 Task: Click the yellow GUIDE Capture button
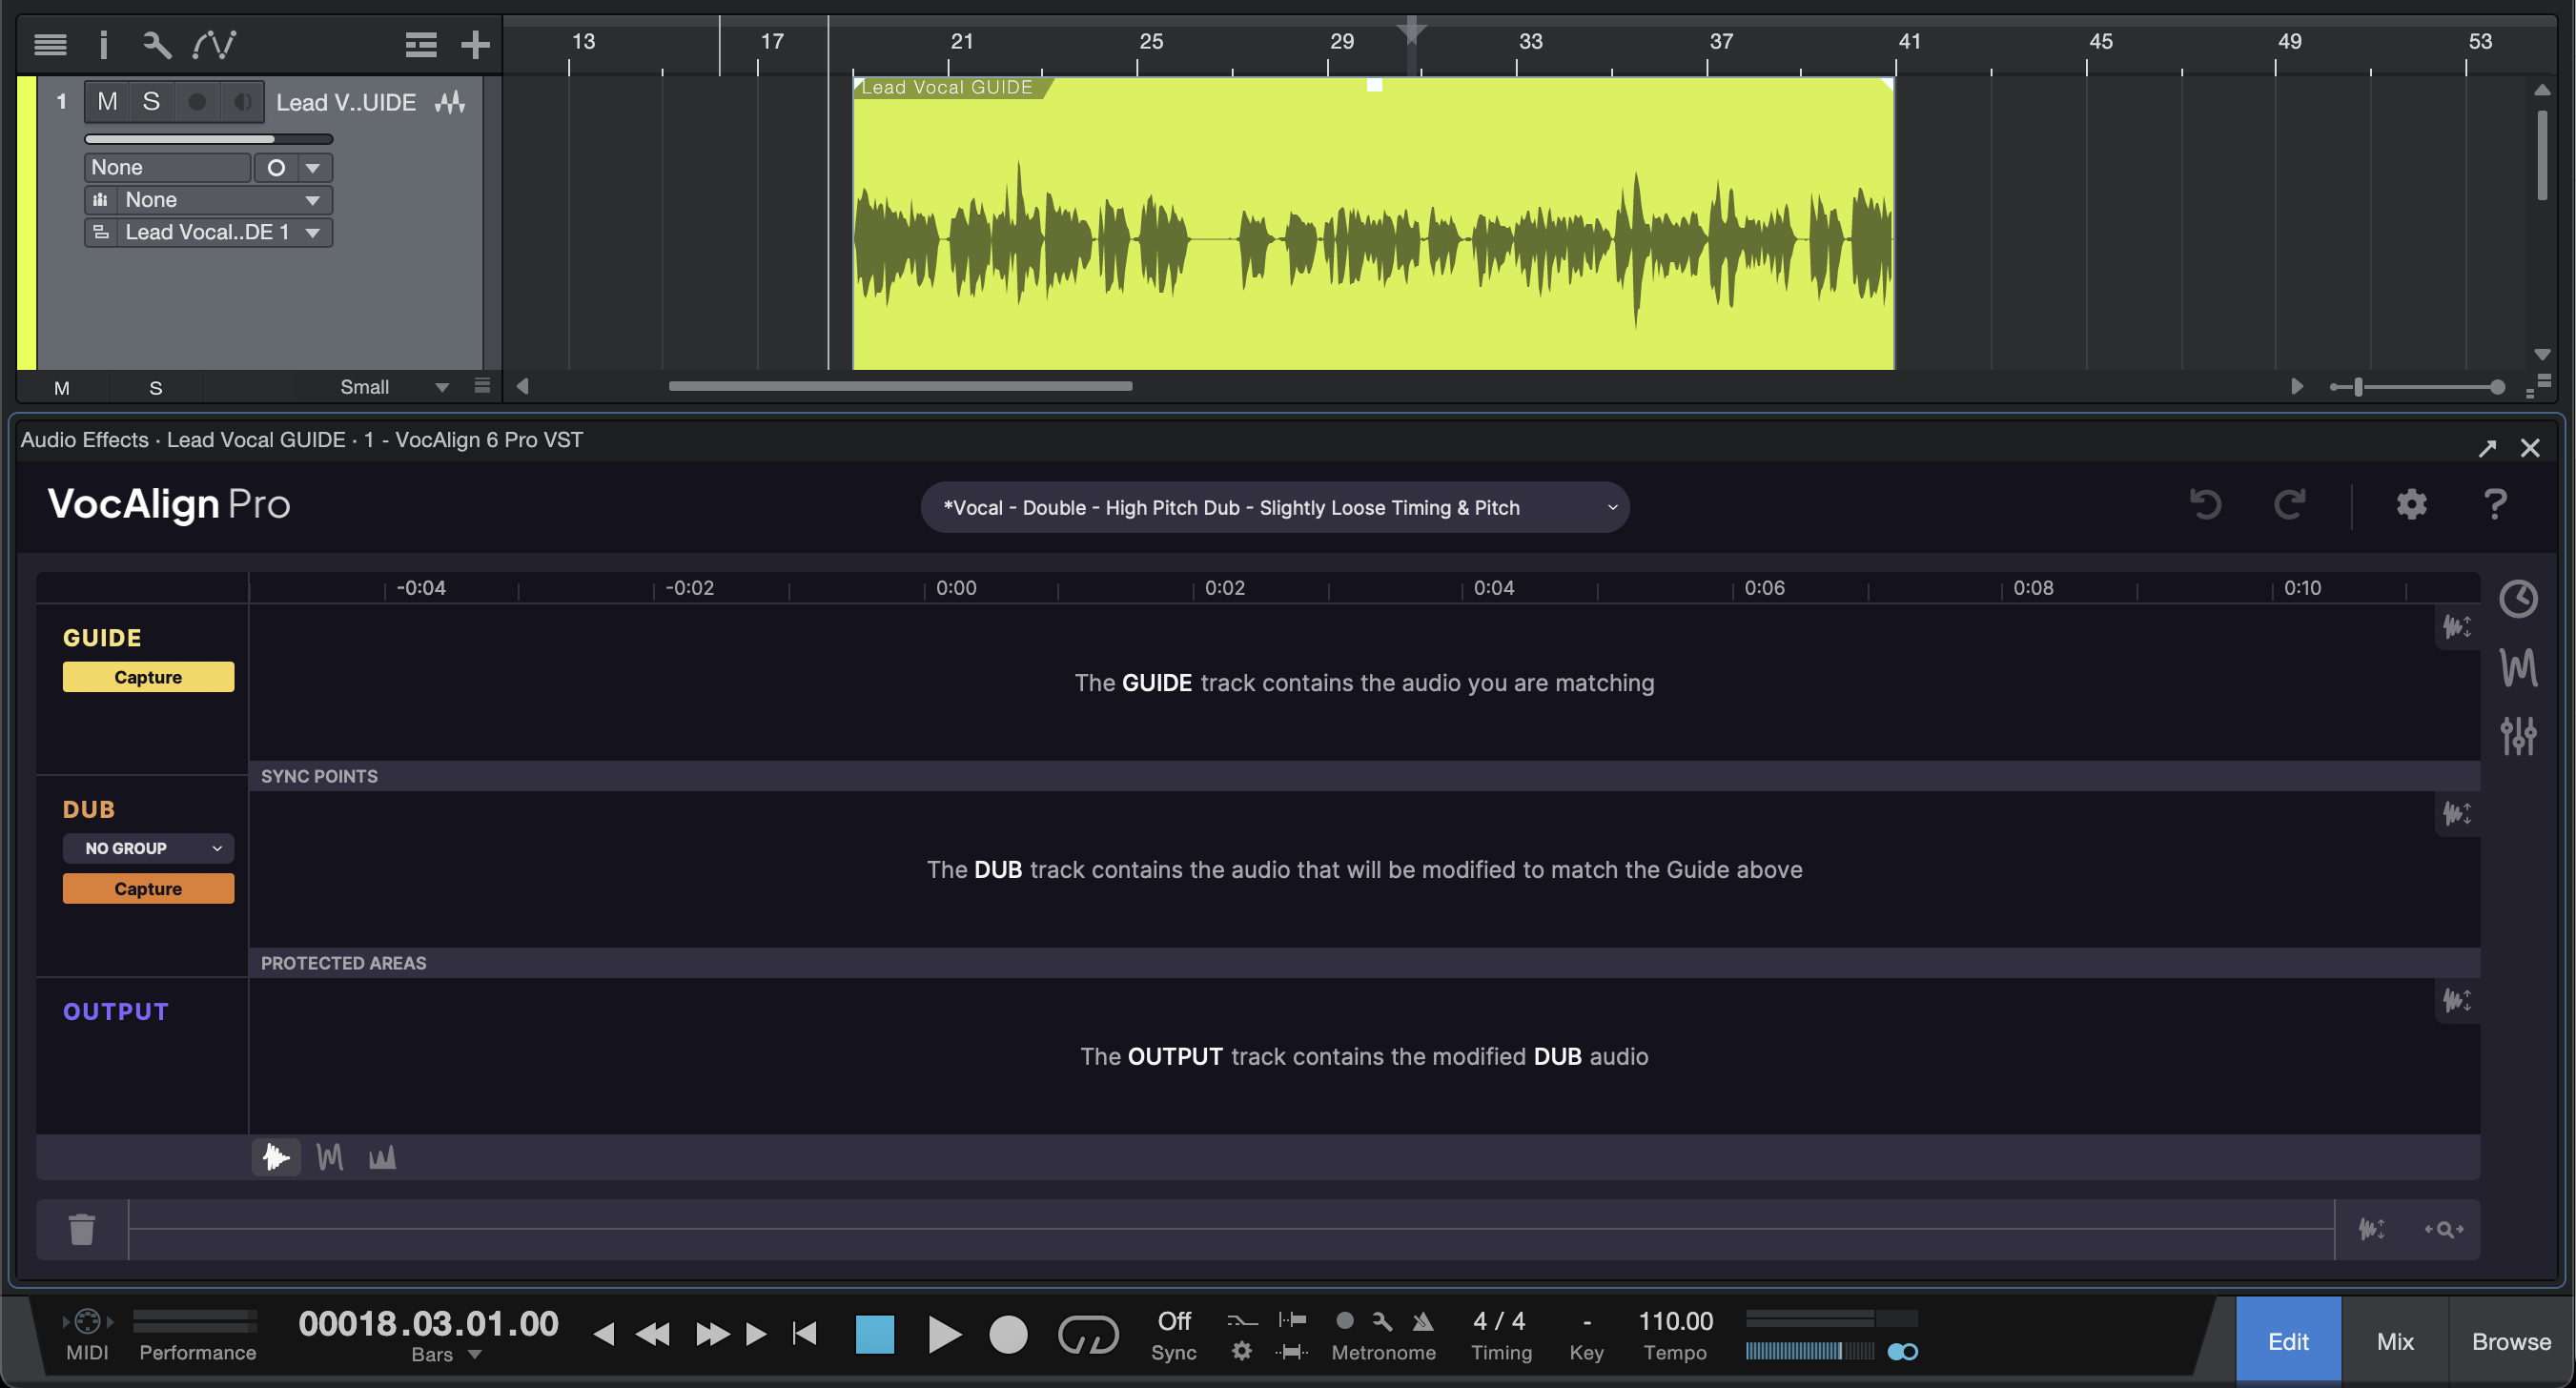point(148,677)
